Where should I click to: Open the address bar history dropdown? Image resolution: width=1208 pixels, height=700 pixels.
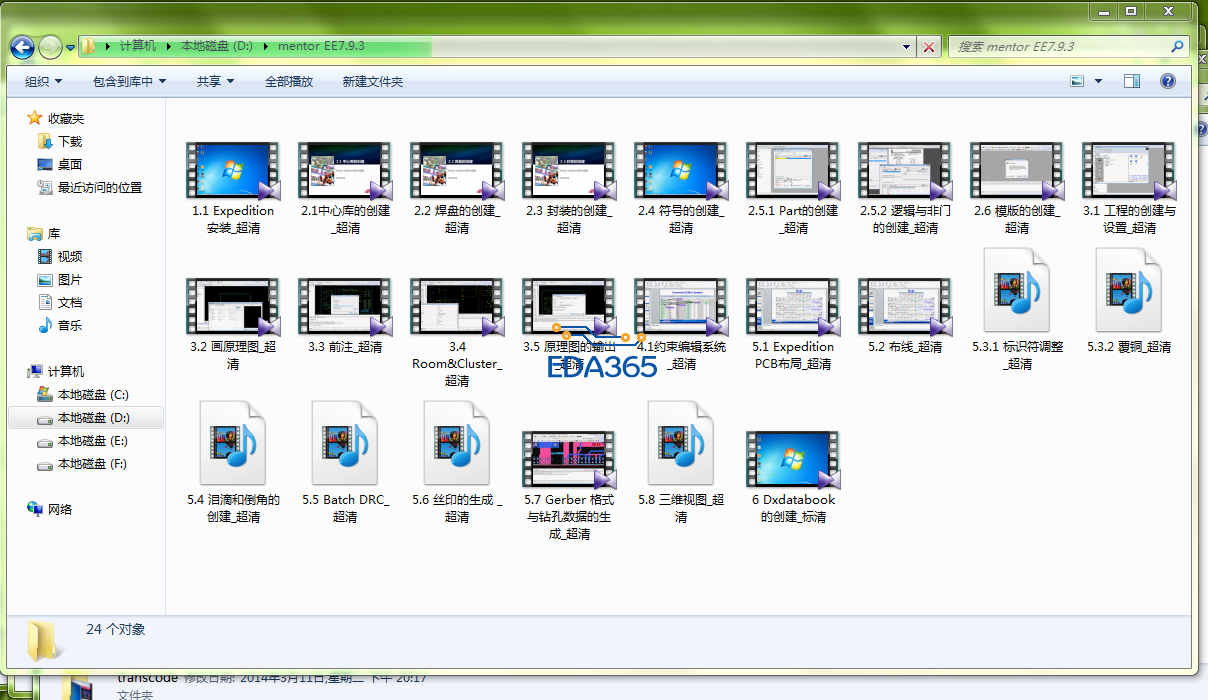point(907,46)
